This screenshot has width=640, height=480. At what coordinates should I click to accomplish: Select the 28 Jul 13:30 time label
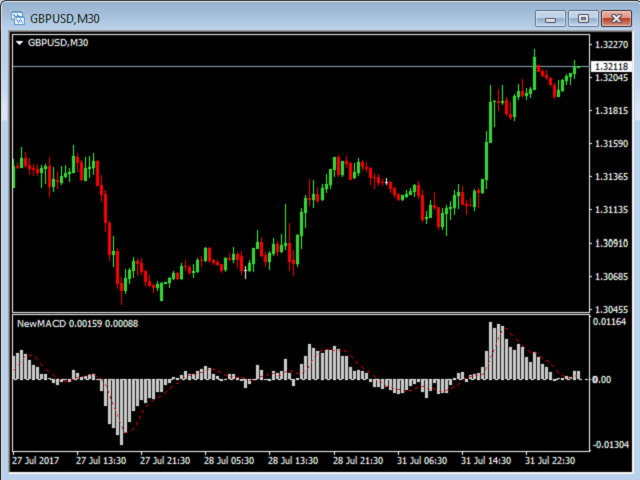pyautogui.click(x=293, y=461)
